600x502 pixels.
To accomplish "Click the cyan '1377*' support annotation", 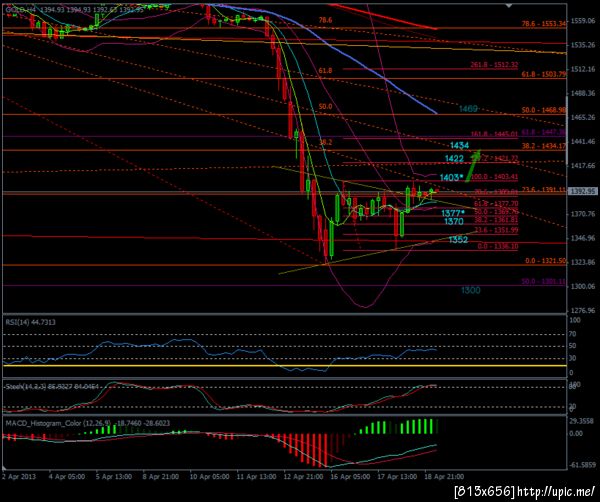I will point(453,213).
